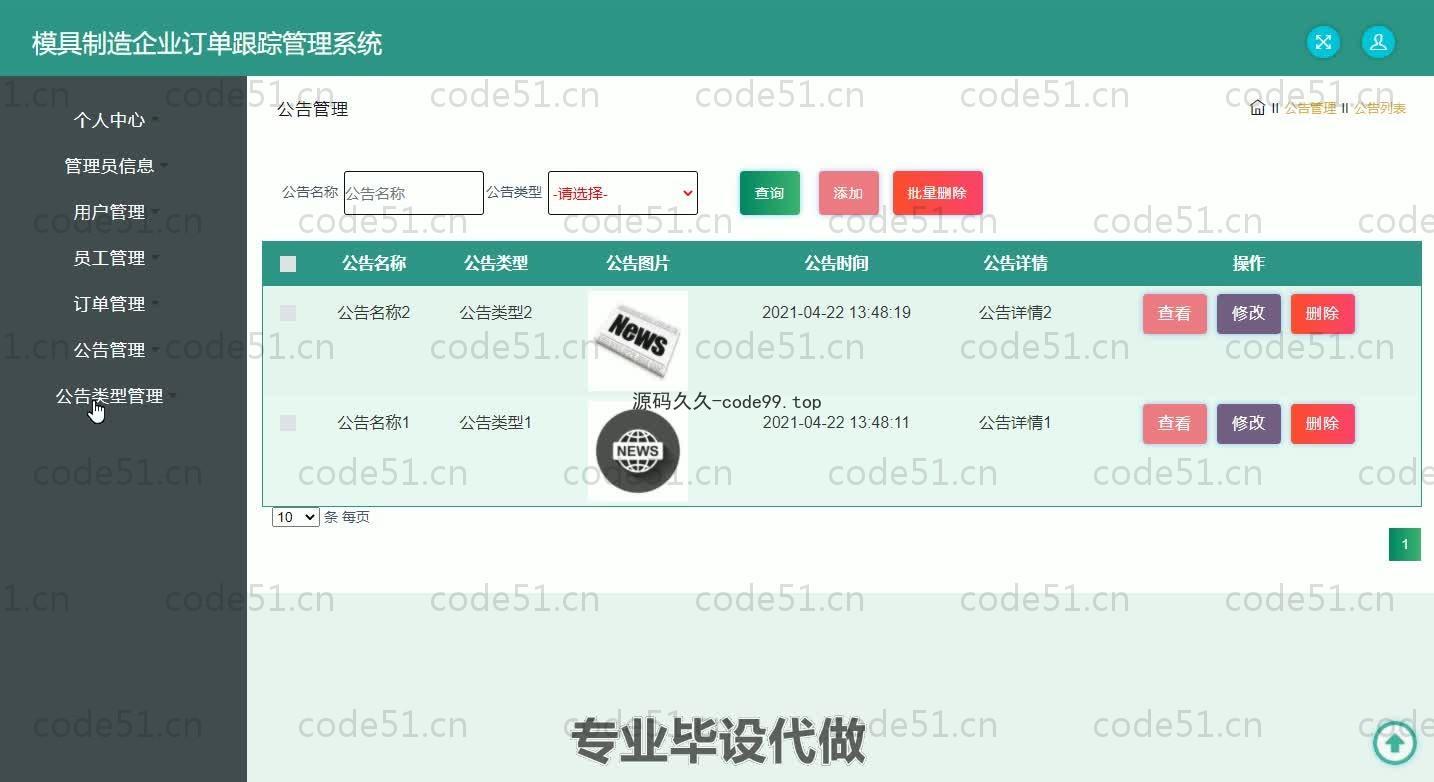Click the date 2021-04-22 13:48:19
The image size is (1434, 782).
[836, 313]
